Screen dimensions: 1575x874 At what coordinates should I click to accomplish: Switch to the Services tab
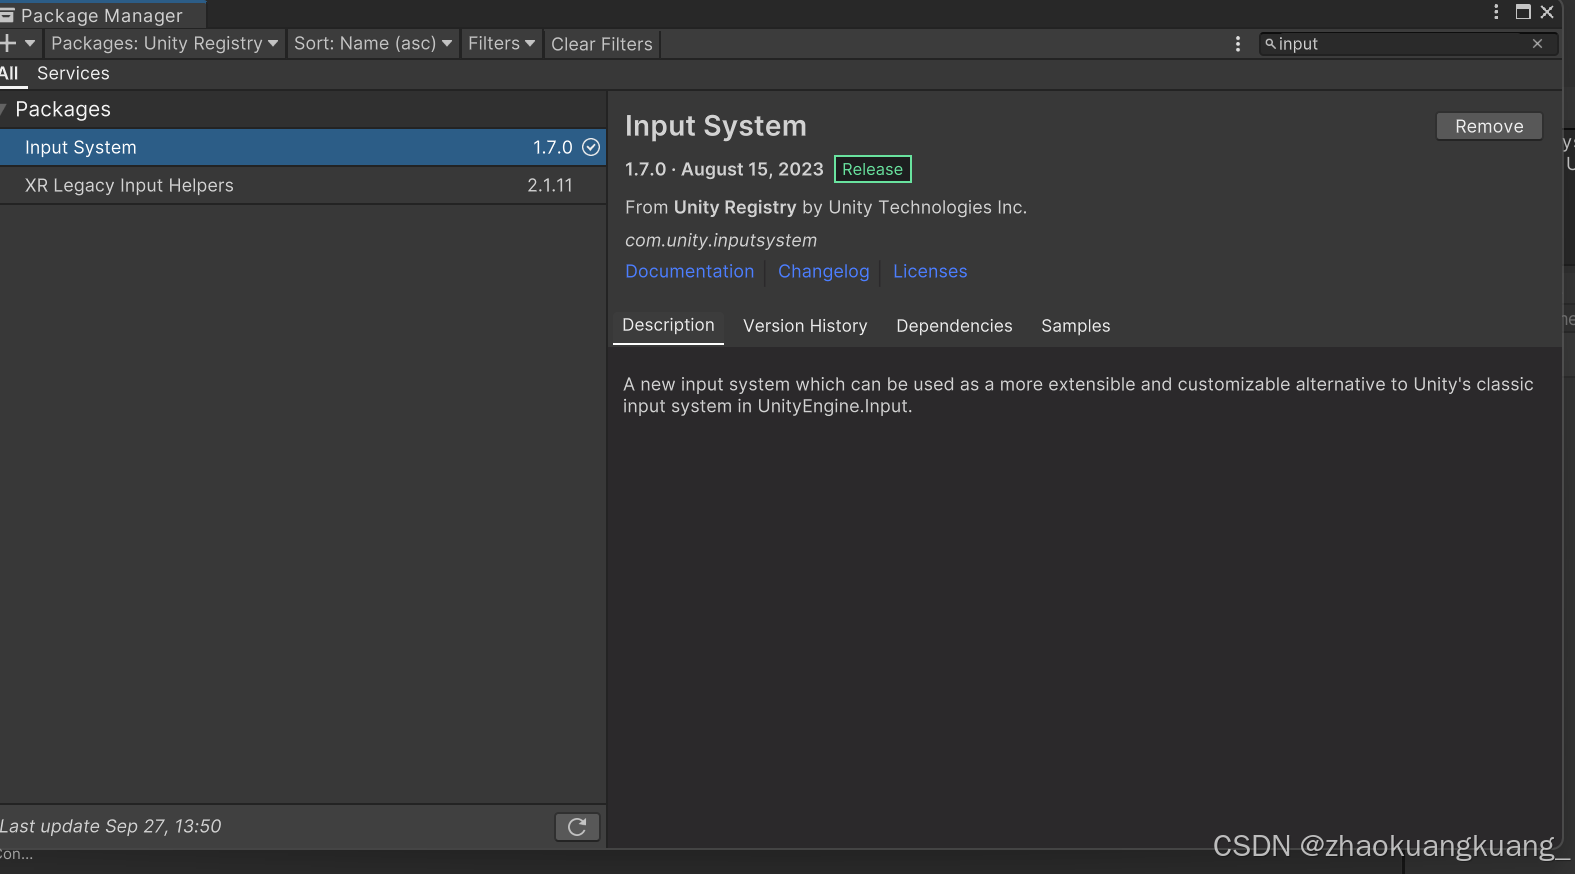(x=73, y=73)
